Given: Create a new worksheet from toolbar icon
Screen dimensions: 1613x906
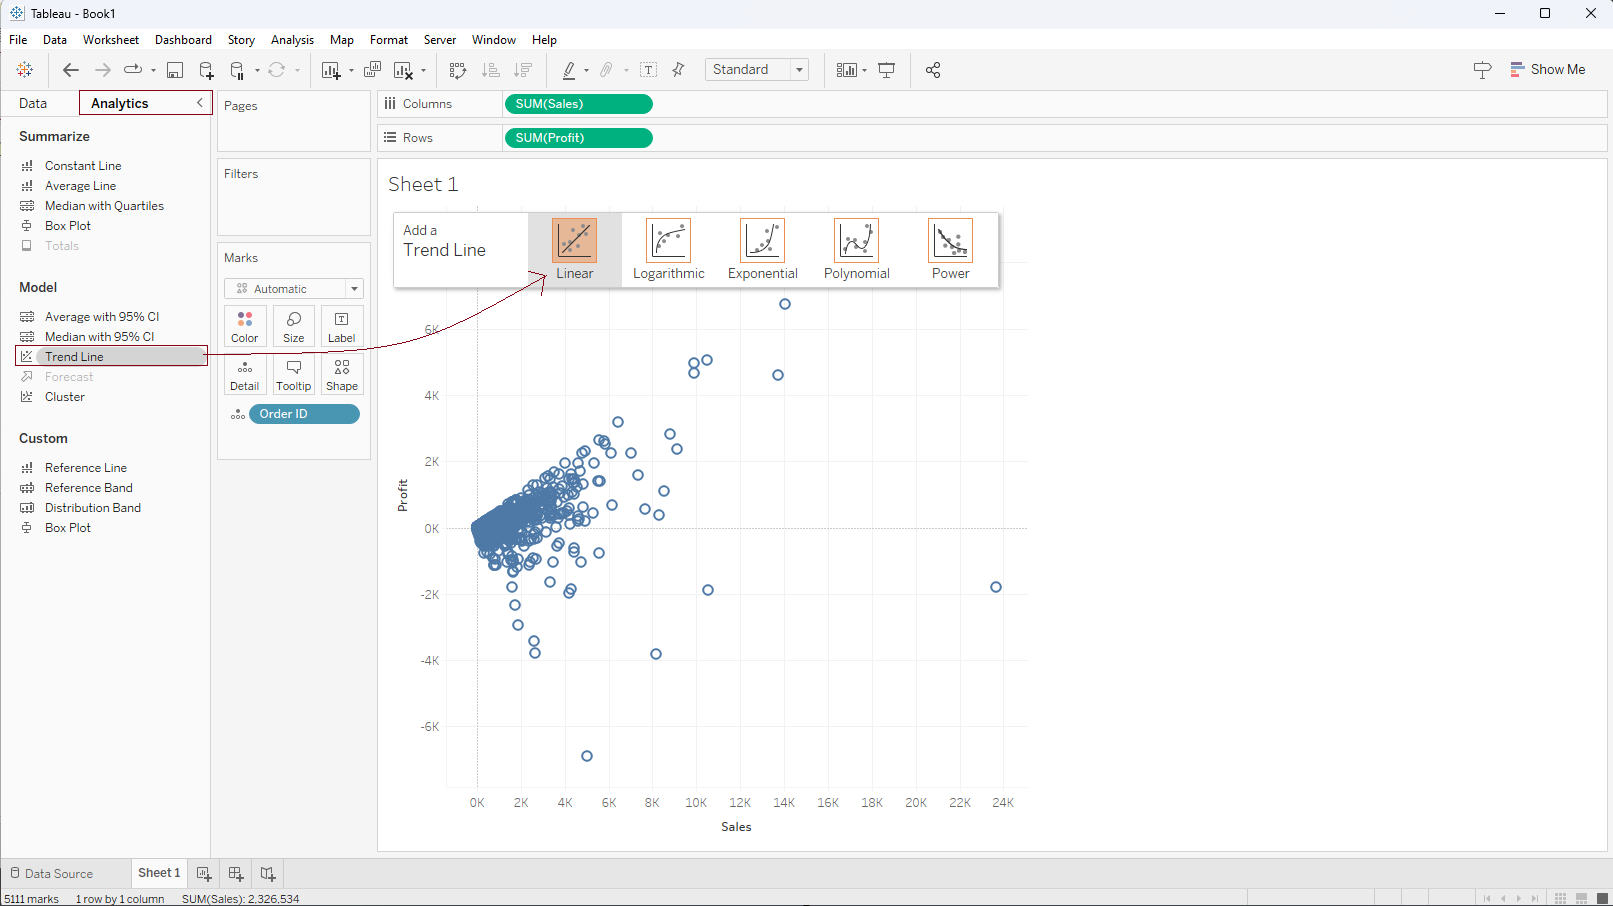Looking at the screenshot, I should pos(331,70).
